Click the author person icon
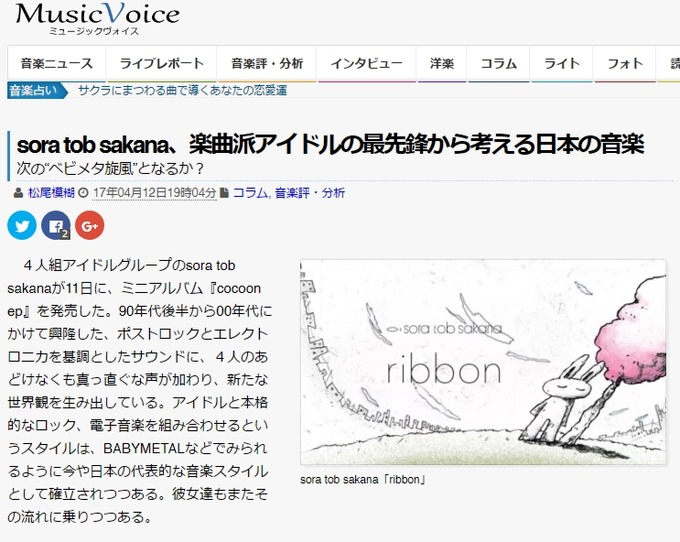 18,193
